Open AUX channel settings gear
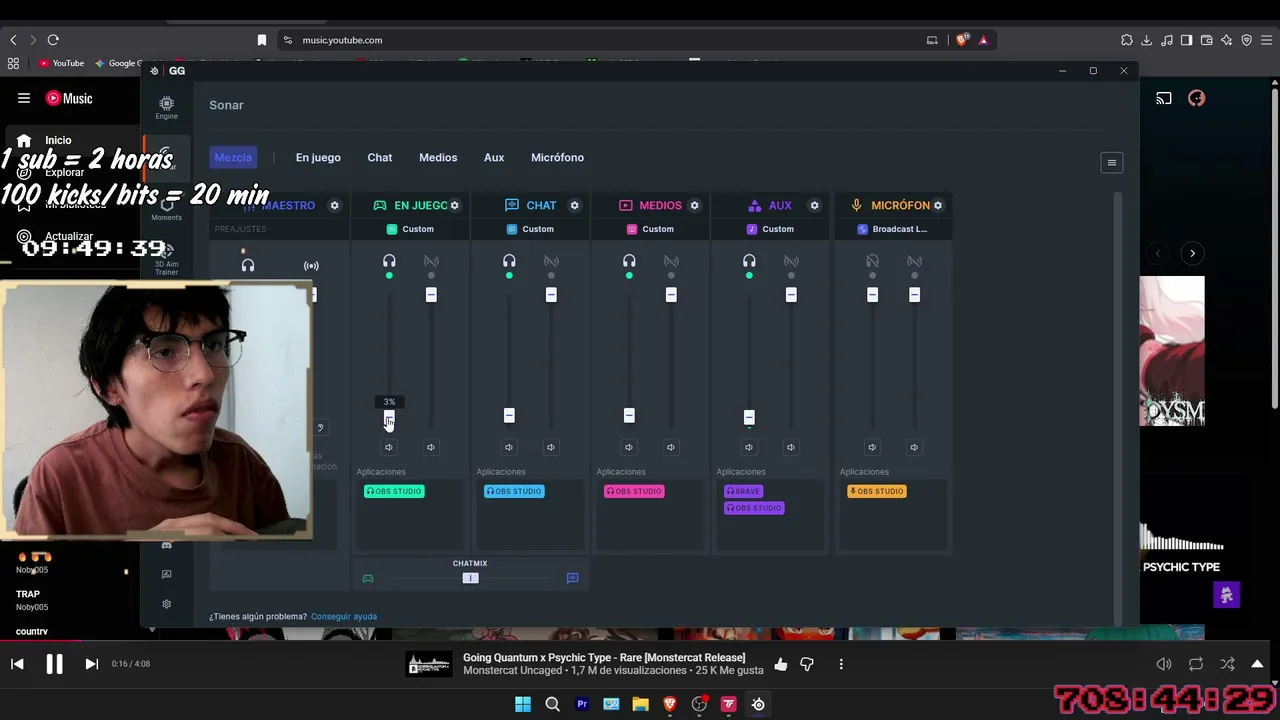The width and height of the screenshot is (1280, 720). [x=814, y=205]
